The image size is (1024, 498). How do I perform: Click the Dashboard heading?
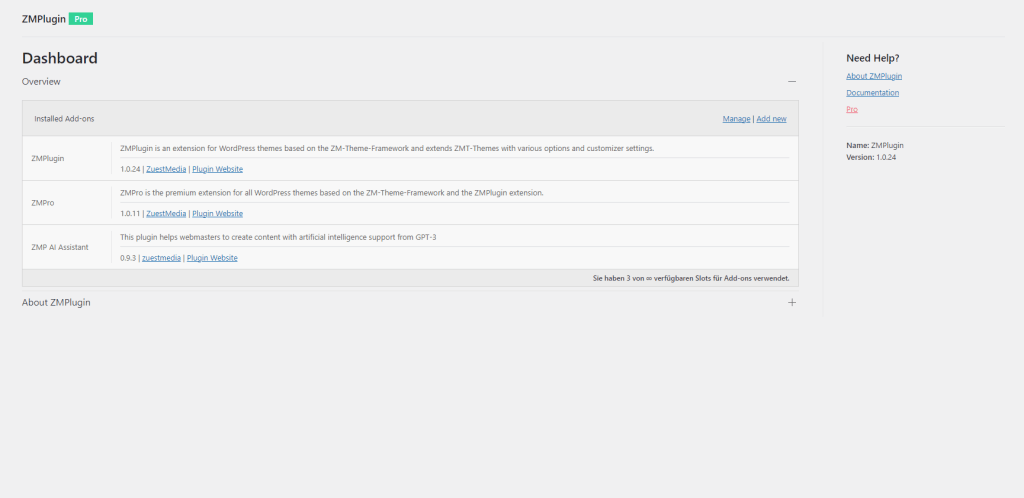(59, 58)
